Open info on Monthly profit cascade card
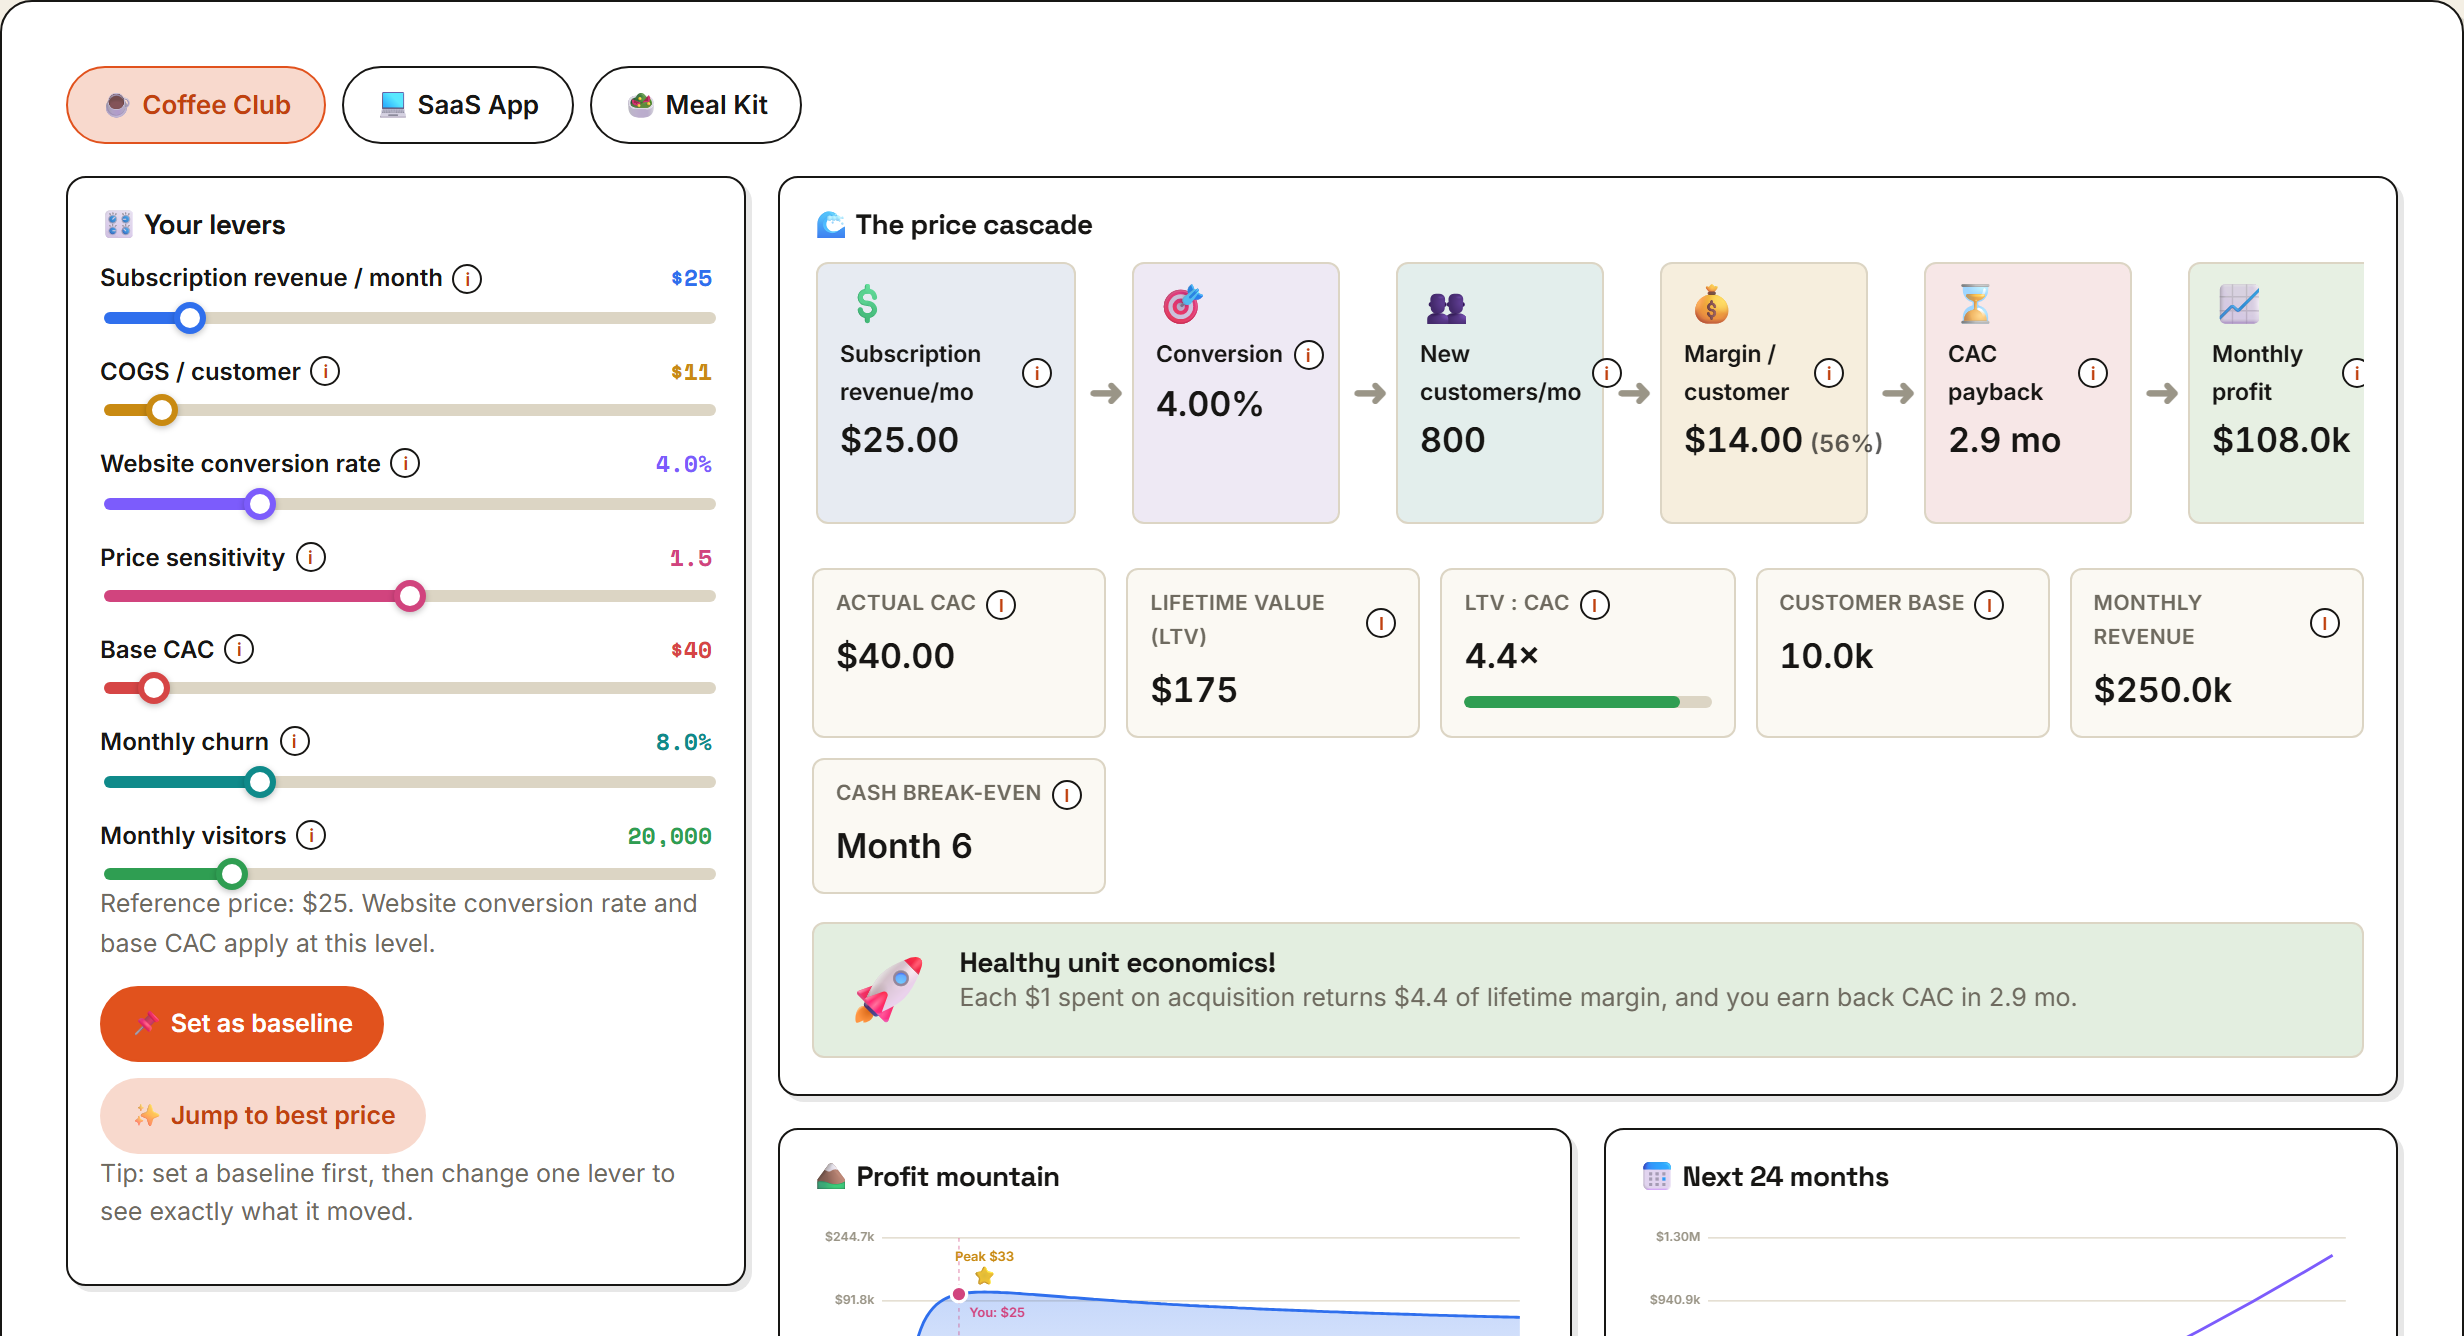The height and width of the screenshot is (1336, 2464). (2355, 374)
